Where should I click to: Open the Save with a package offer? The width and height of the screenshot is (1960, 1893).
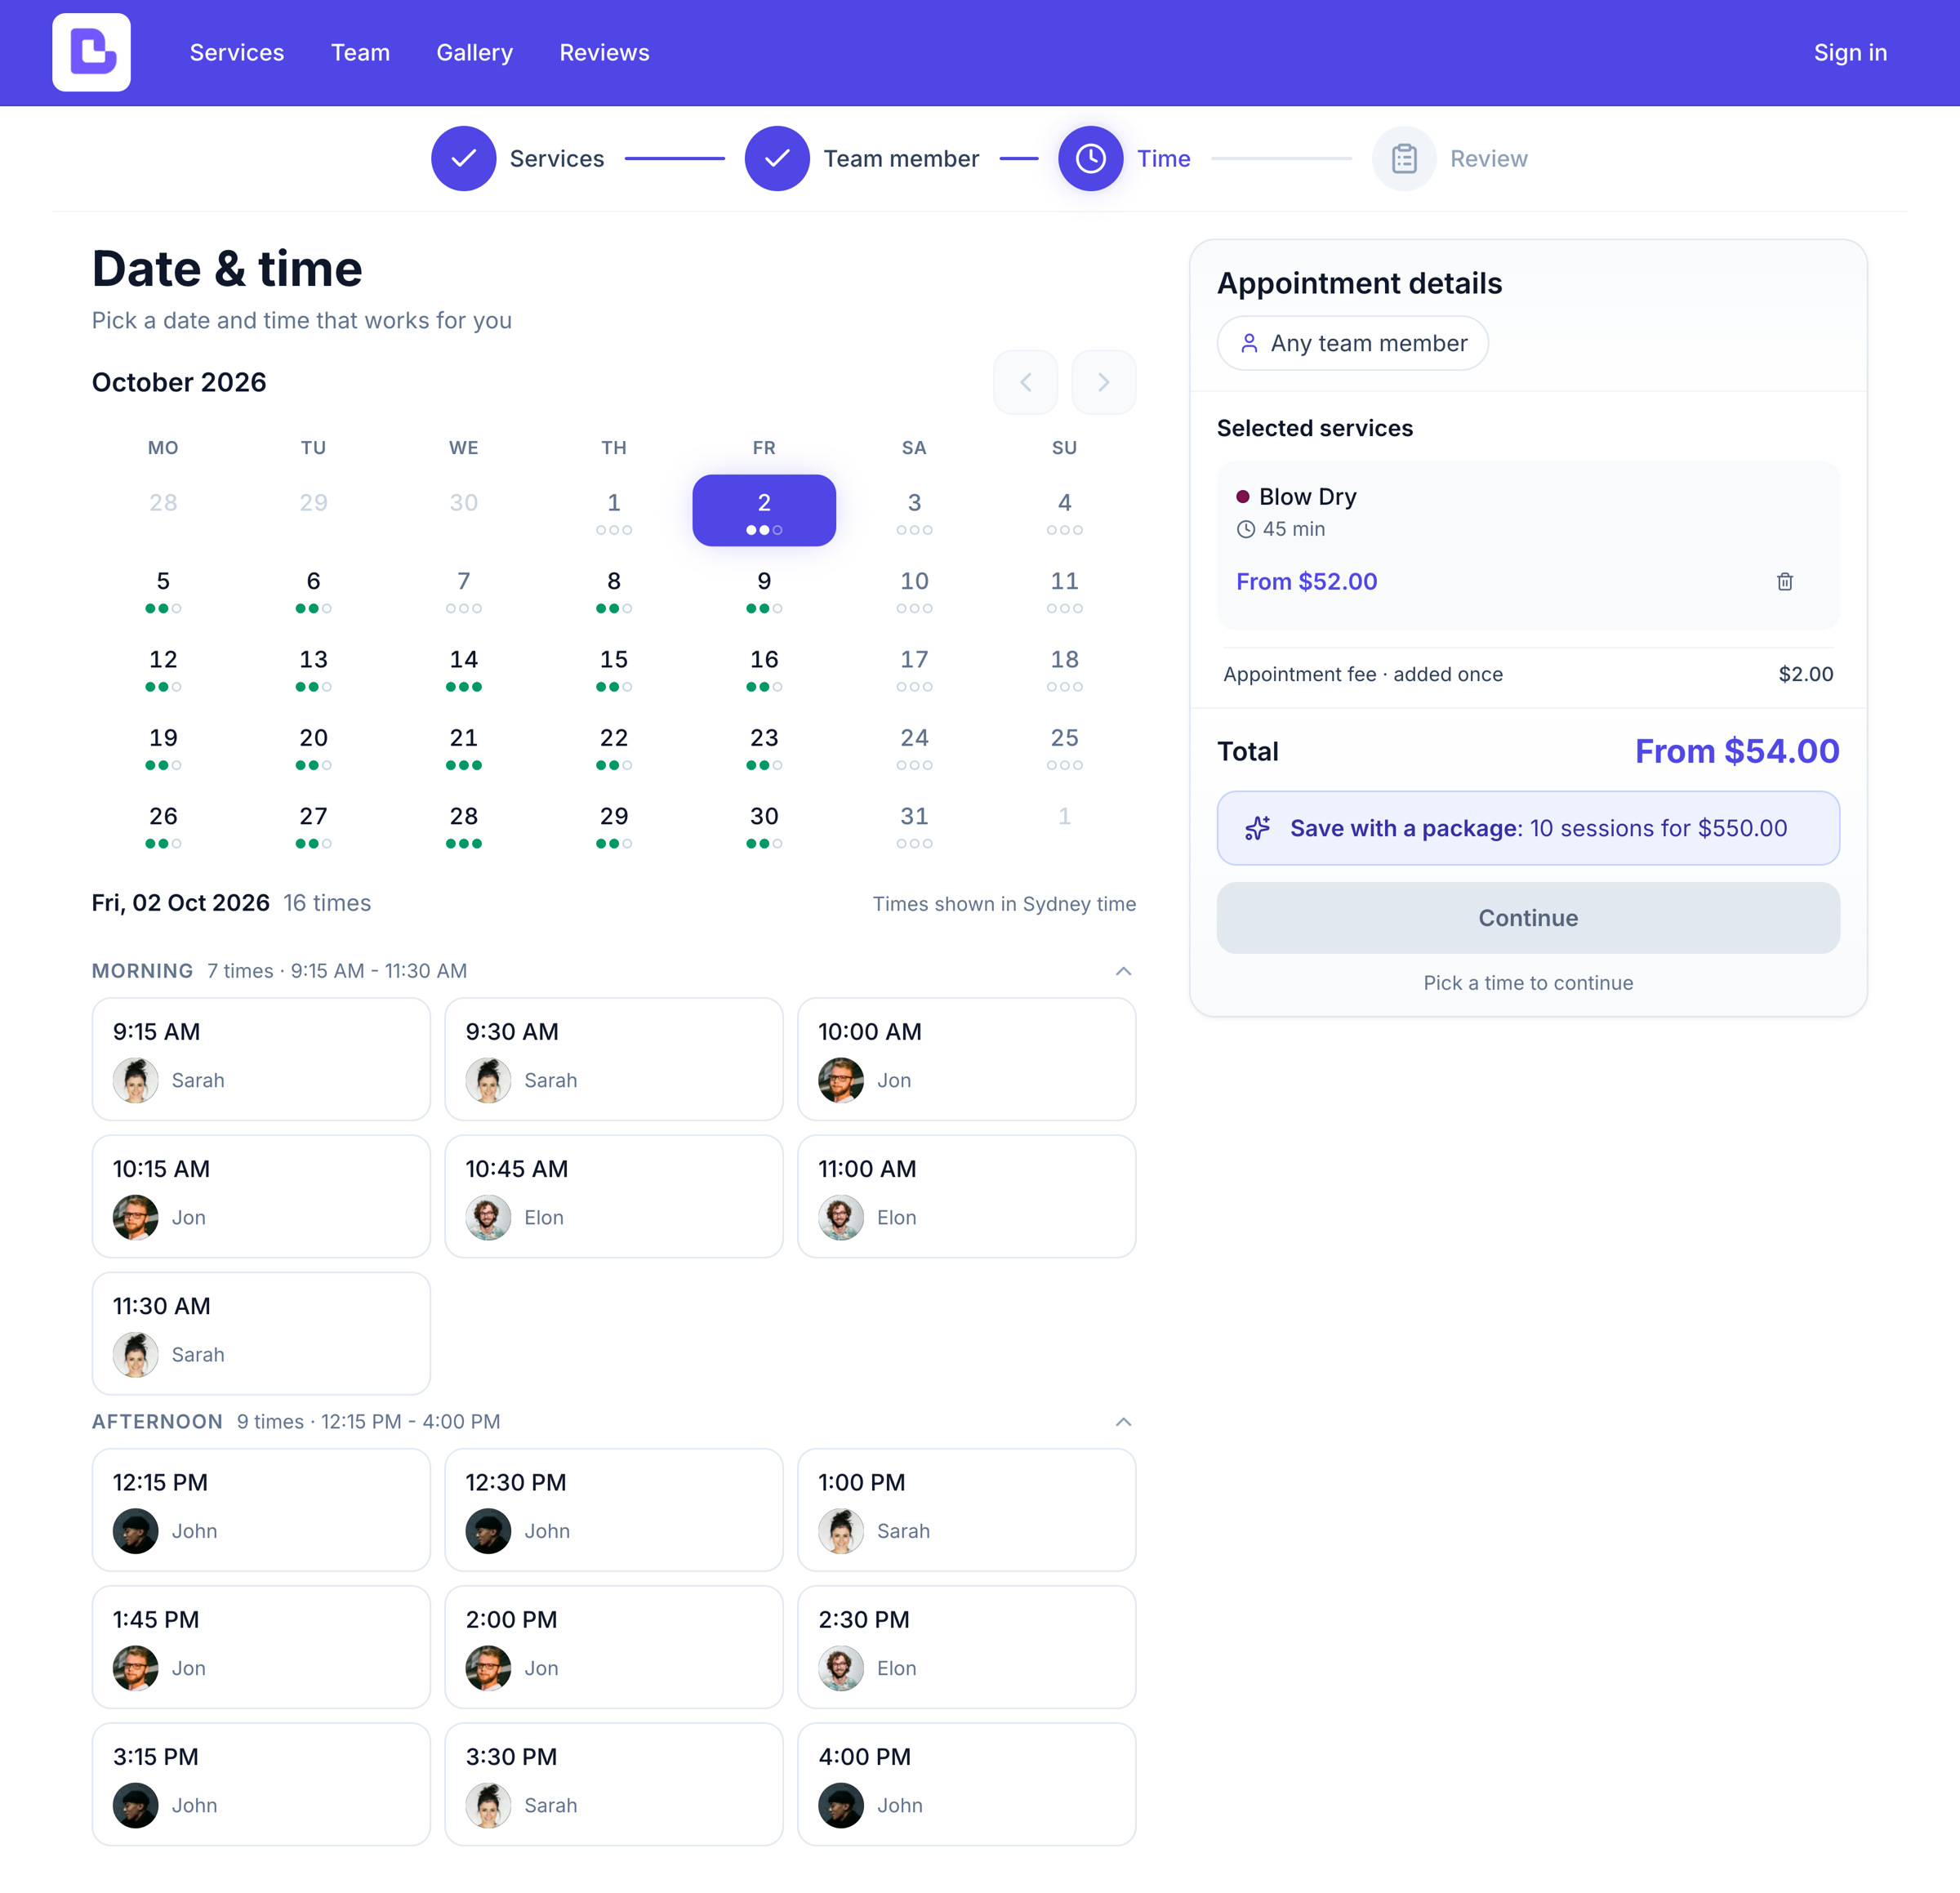pos(1528,828)
